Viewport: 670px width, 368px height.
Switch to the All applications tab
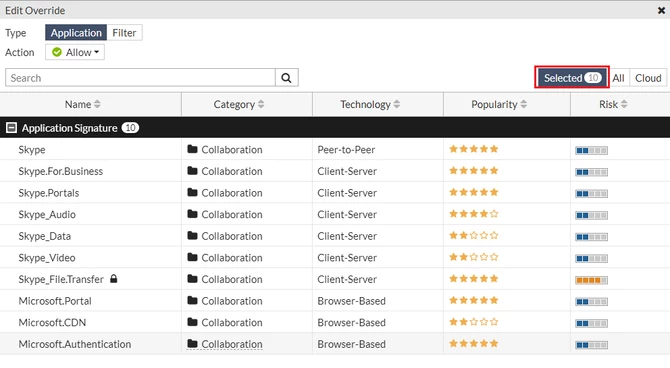click(618, 78)
